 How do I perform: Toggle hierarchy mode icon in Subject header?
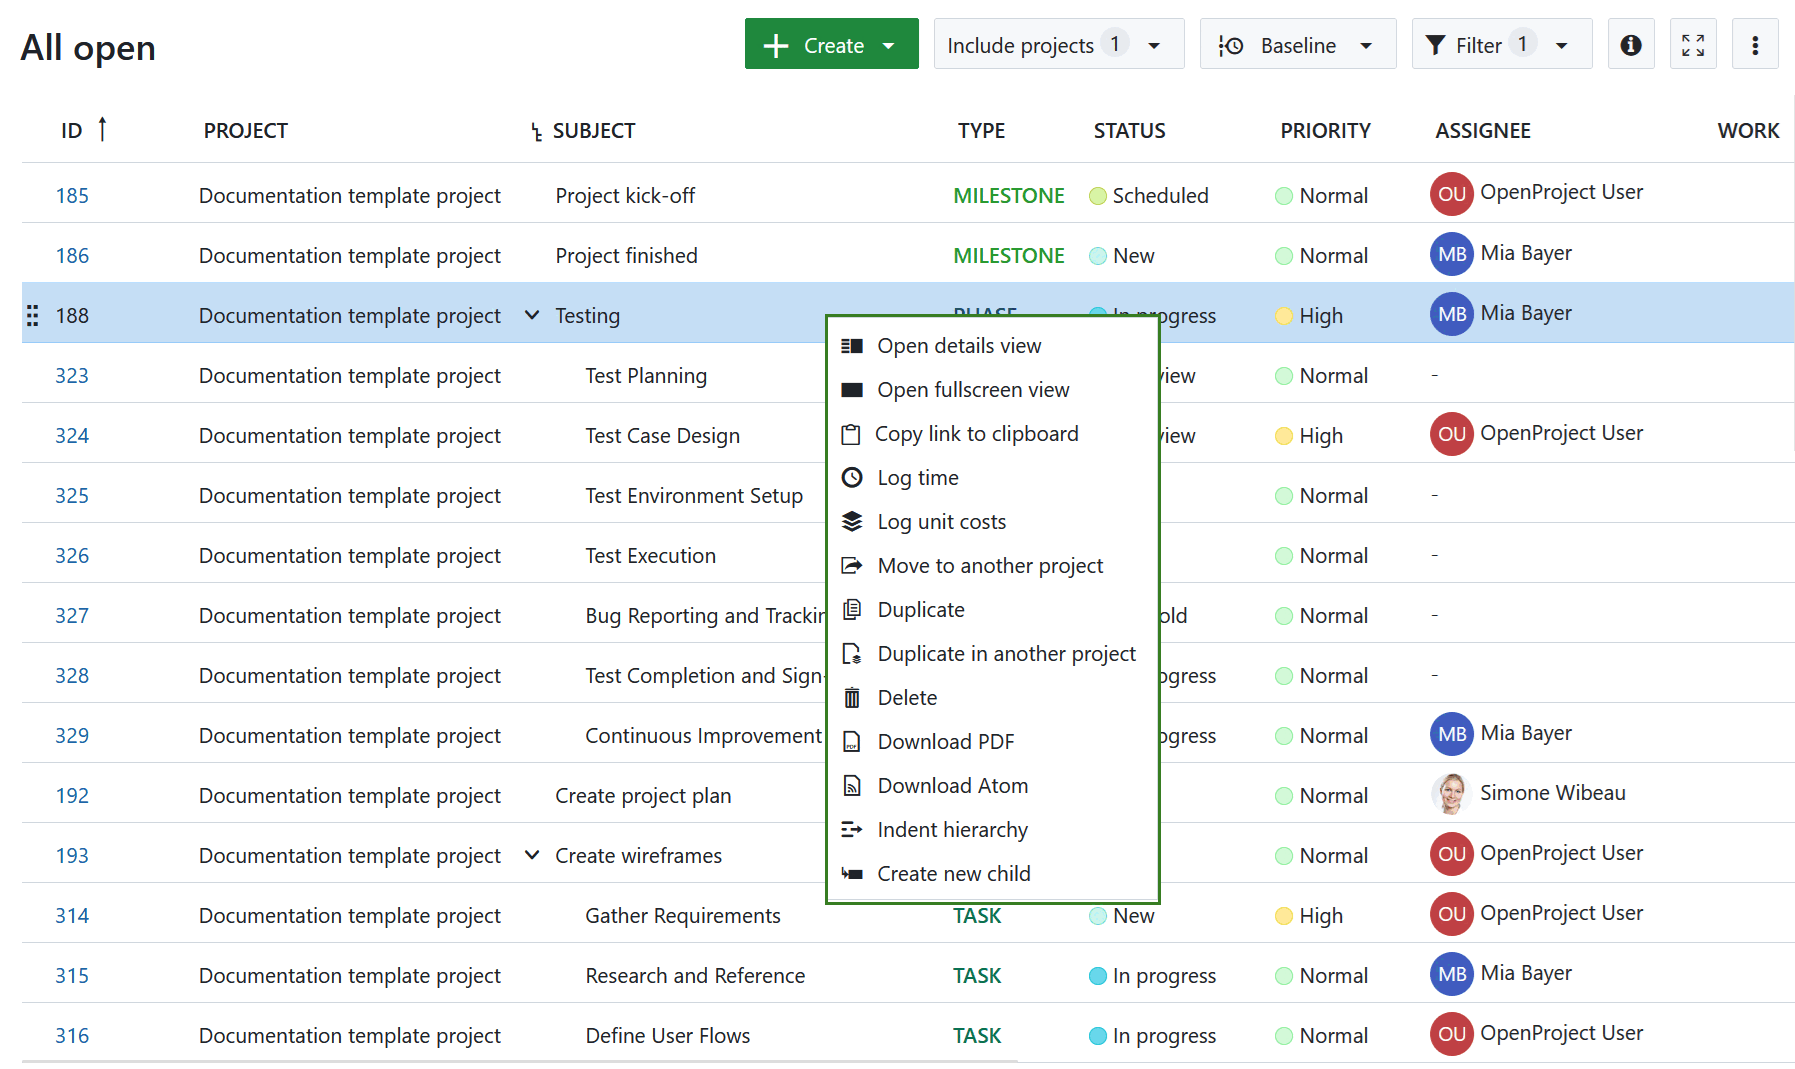click(x=537, y=130)
